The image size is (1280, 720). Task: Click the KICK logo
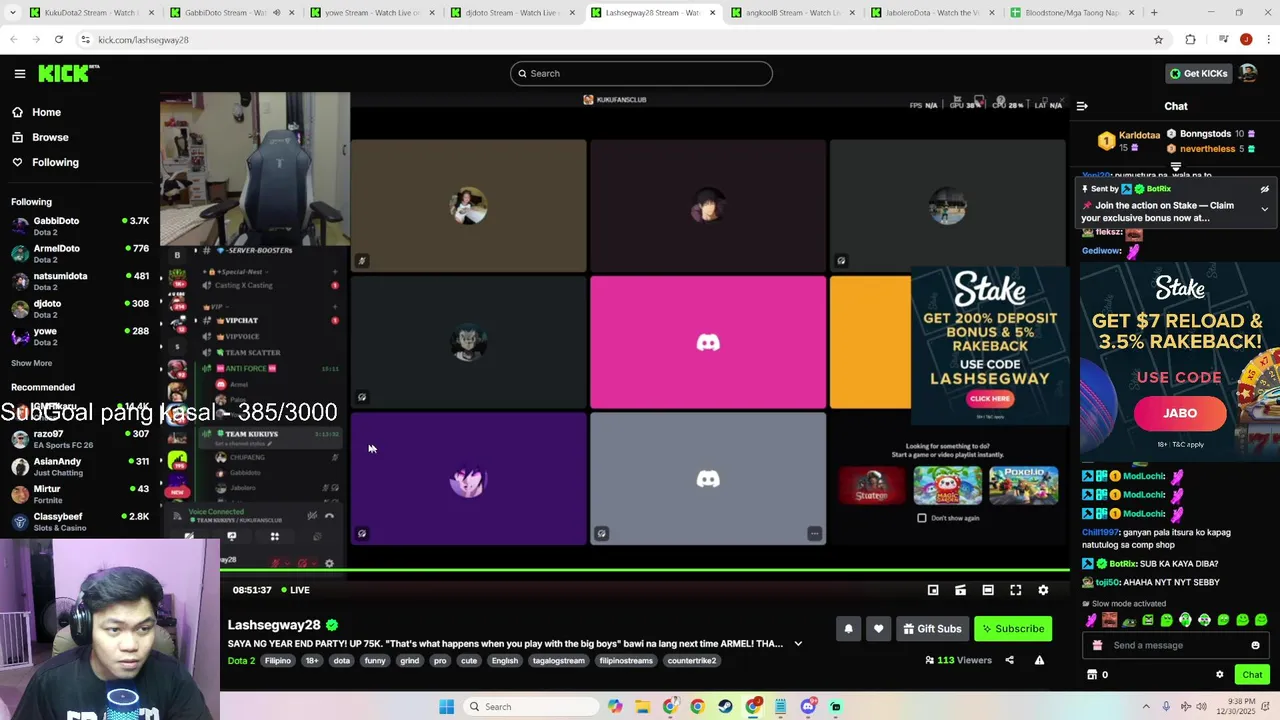pyautogui.click(x=69, y=73)
